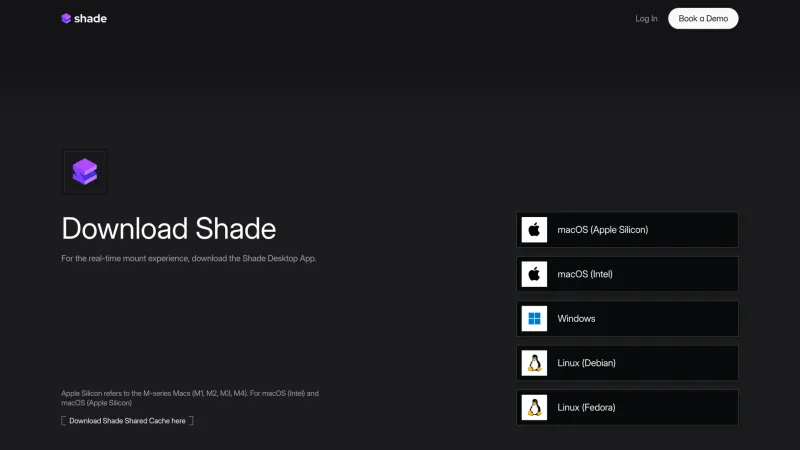Screen dimensions: 800x450
Task: Click the Apple icon for macOS Intel
Action: (x=534, y=274)
